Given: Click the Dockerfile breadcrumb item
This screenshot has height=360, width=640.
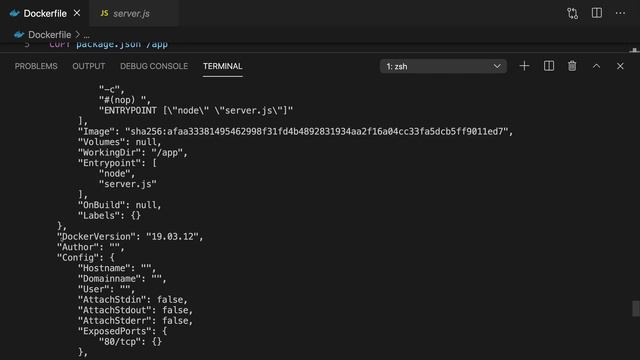Looking at the screenshot, I should coord(49,35).
